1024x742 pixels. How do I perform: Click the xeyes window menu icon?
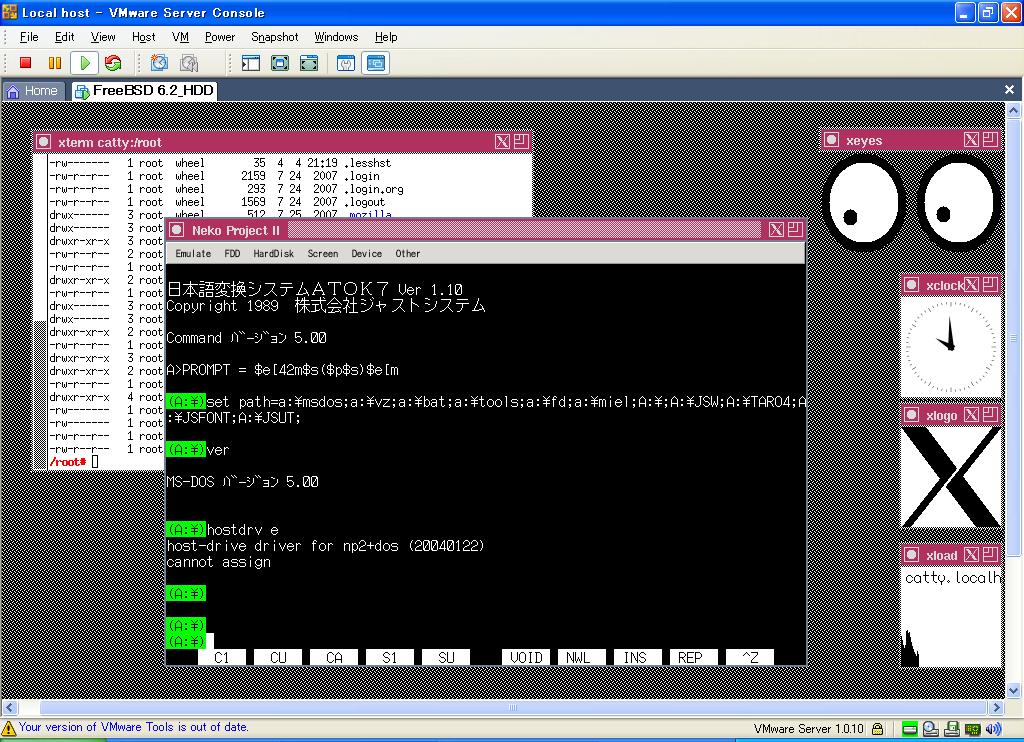tap(831, 140)
